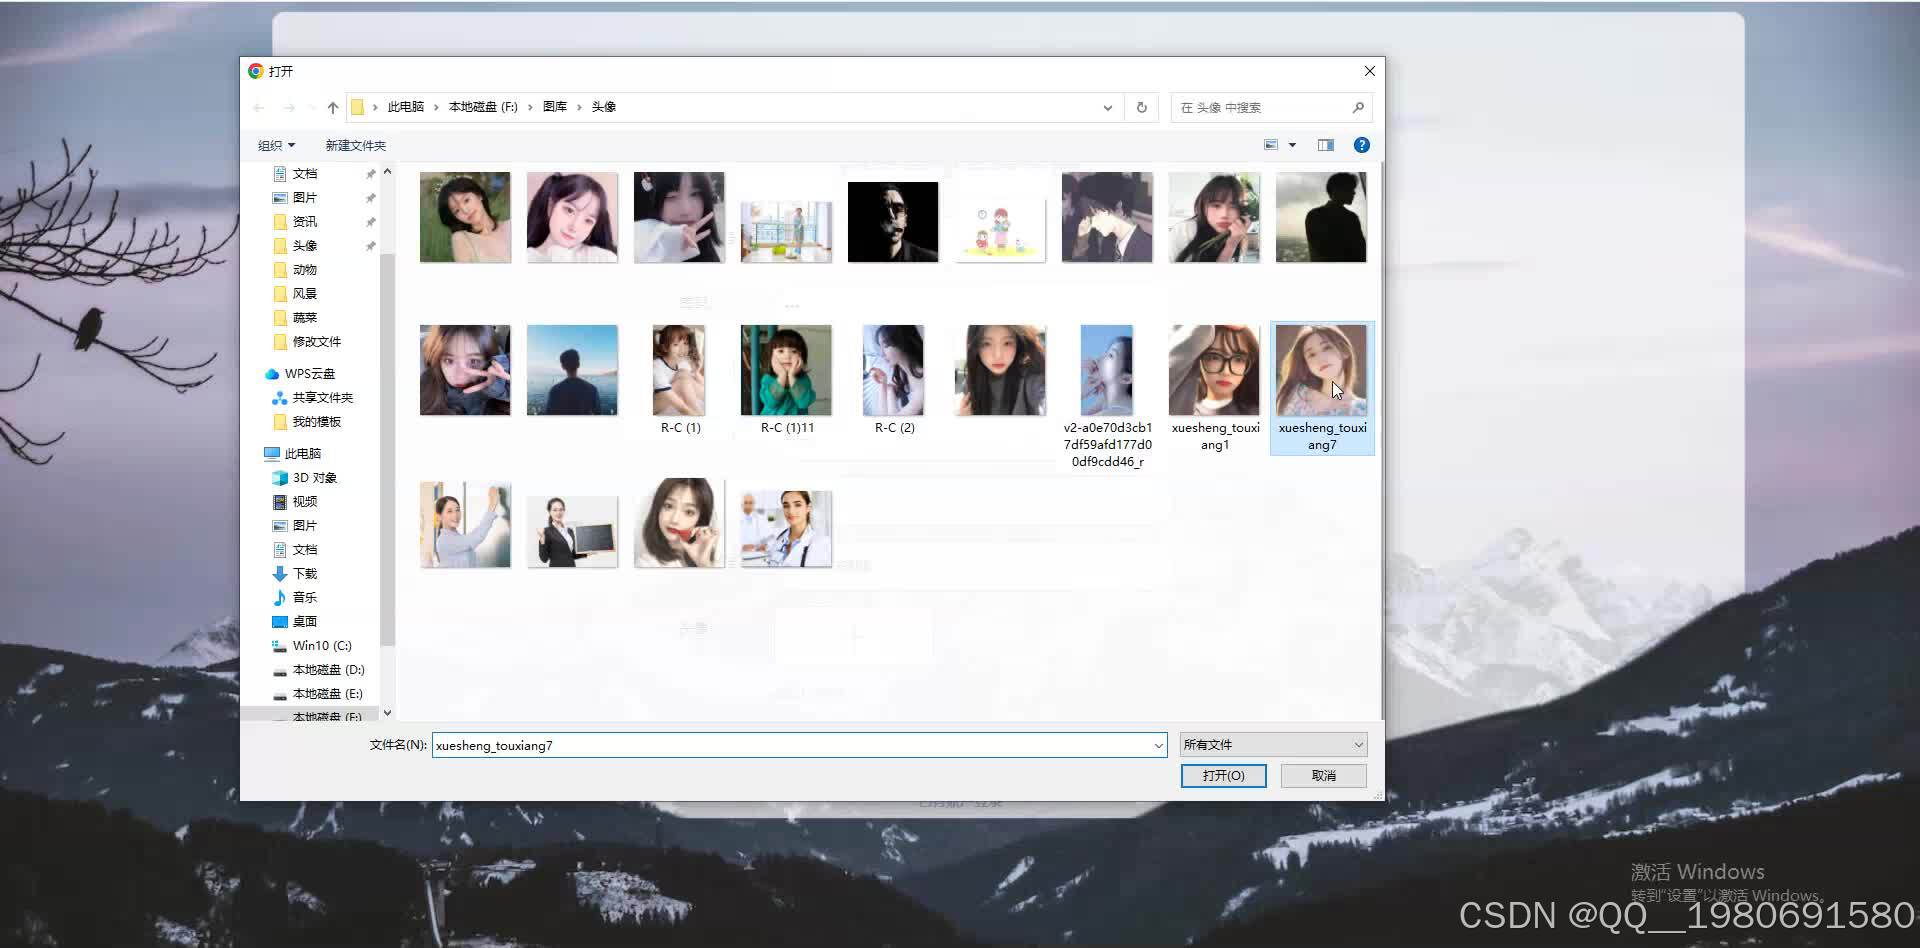Select the cartoon children illustration thumbnail
The width and height of the screenshot is (1920, 948).
1000,229
